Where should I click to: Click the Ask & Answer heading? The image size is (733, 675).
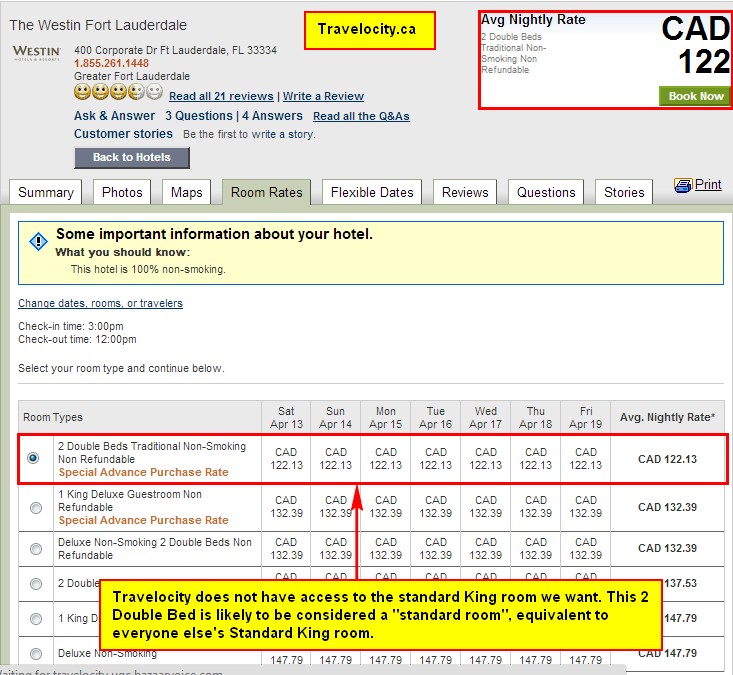115,116
